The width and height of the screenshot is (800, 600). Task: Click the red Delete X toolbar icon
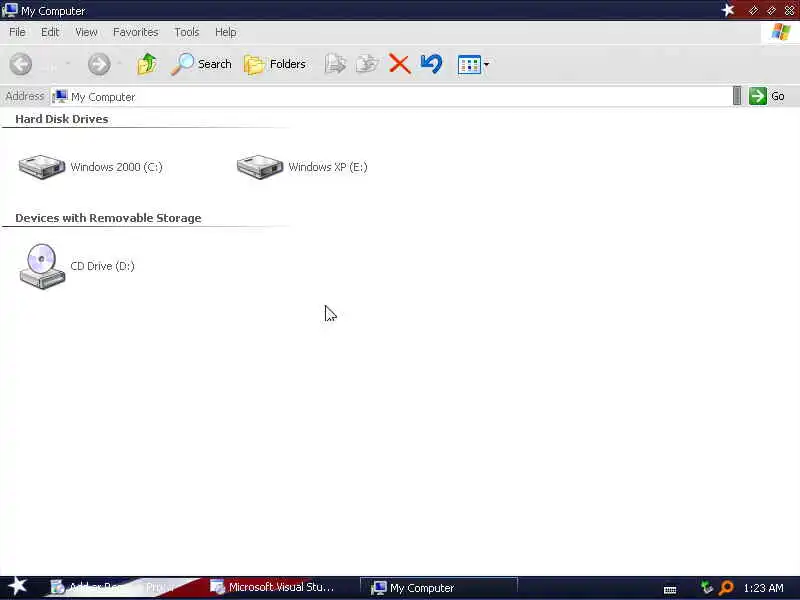point(399,64)
